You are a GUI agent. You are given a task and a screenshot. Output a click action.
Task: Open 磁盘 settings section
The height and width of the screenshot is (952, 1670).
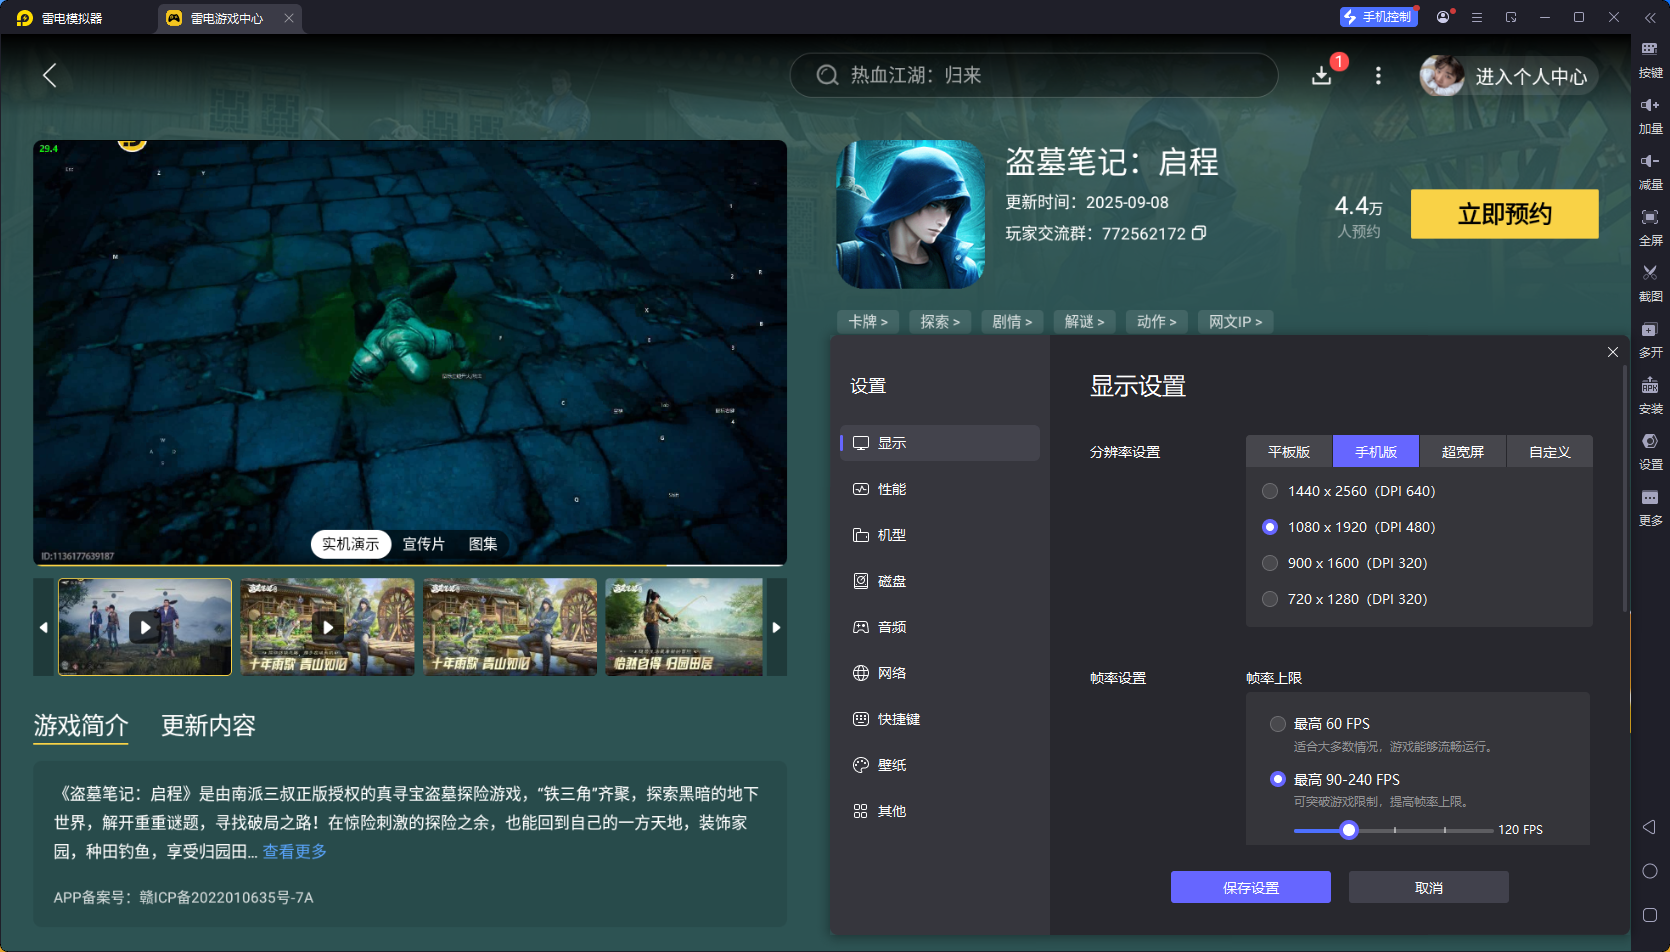940,581
